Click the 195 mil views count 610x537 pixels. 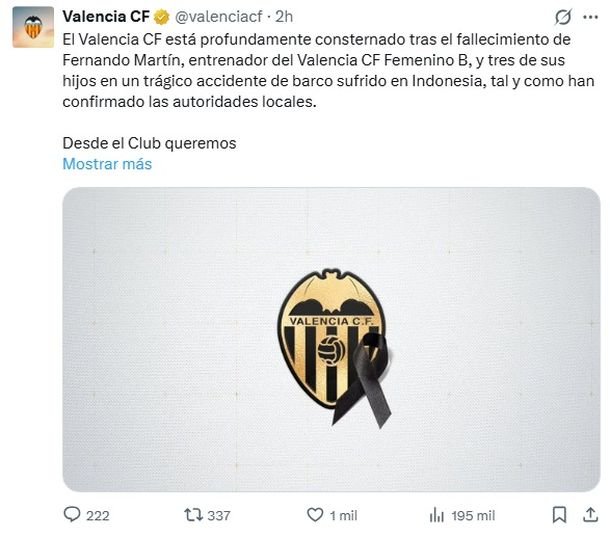[x=473, y=516]
